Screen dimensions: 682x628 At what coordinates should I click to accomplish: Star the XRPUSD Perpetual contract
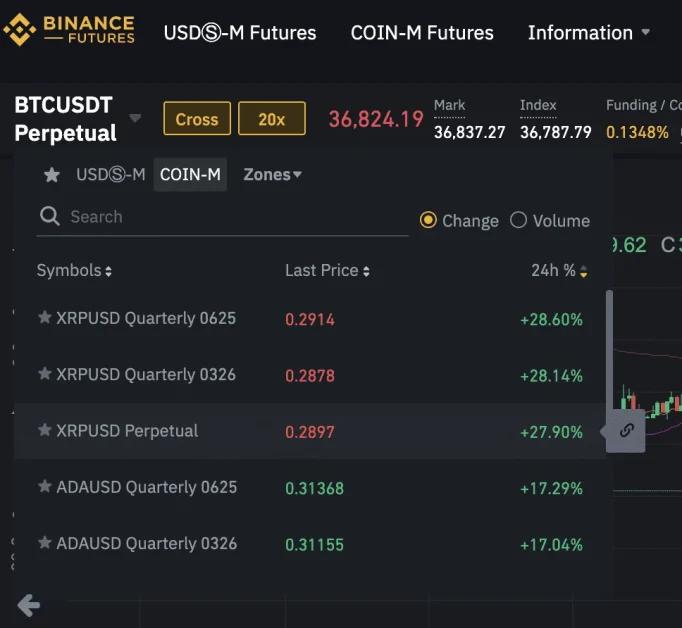[44, 430]
